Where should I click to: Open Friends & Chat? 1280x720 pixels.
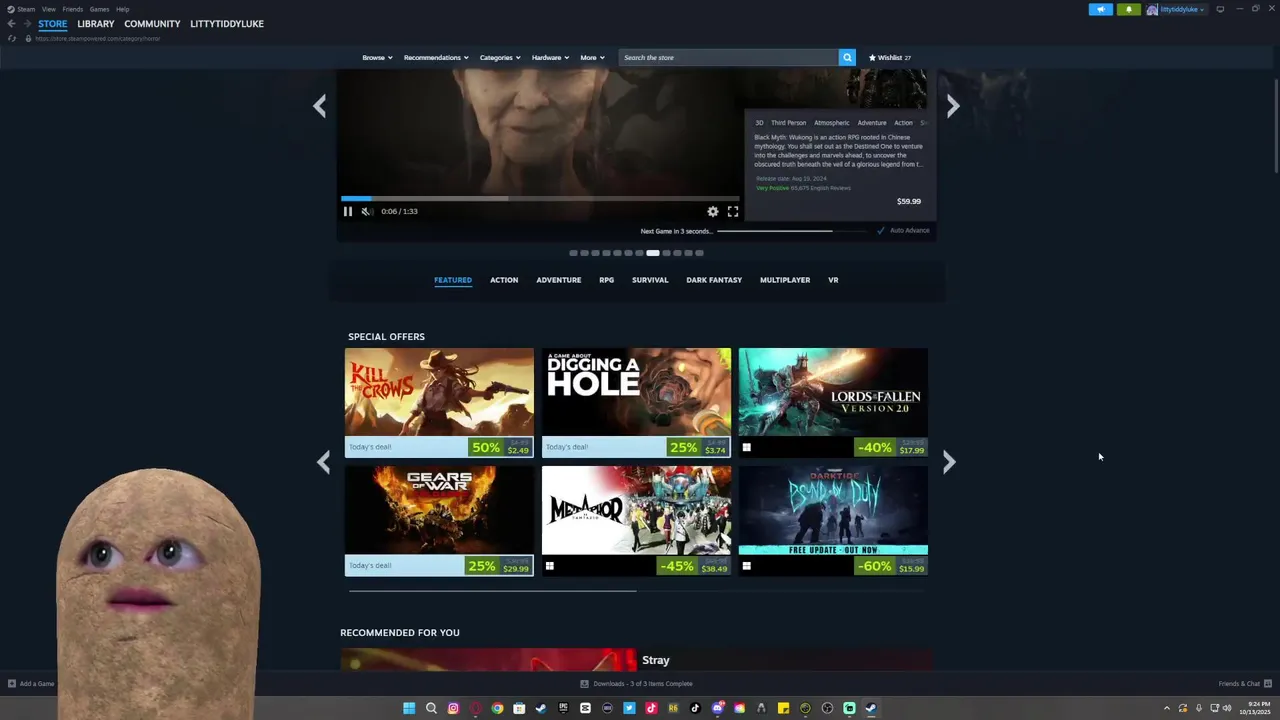coord(1244,684)
